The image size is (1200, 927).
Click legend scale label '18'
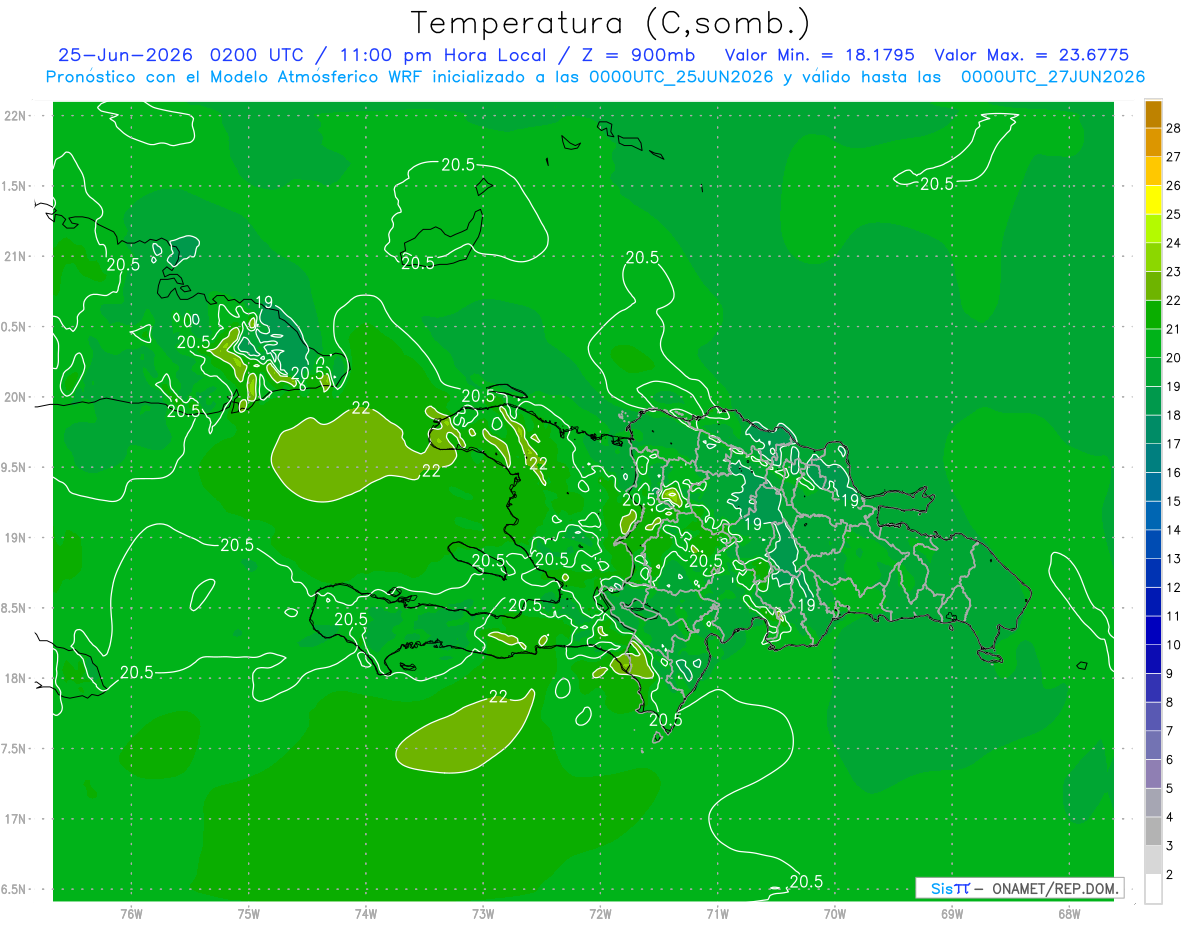click(1174, 415)
